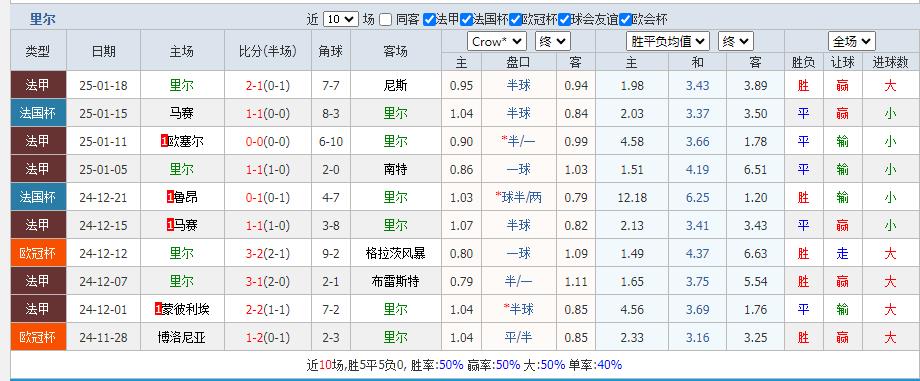This screenshot has height=381, width=920.
Task: Click the 6.63 away odds value
Action: point(756,254)
